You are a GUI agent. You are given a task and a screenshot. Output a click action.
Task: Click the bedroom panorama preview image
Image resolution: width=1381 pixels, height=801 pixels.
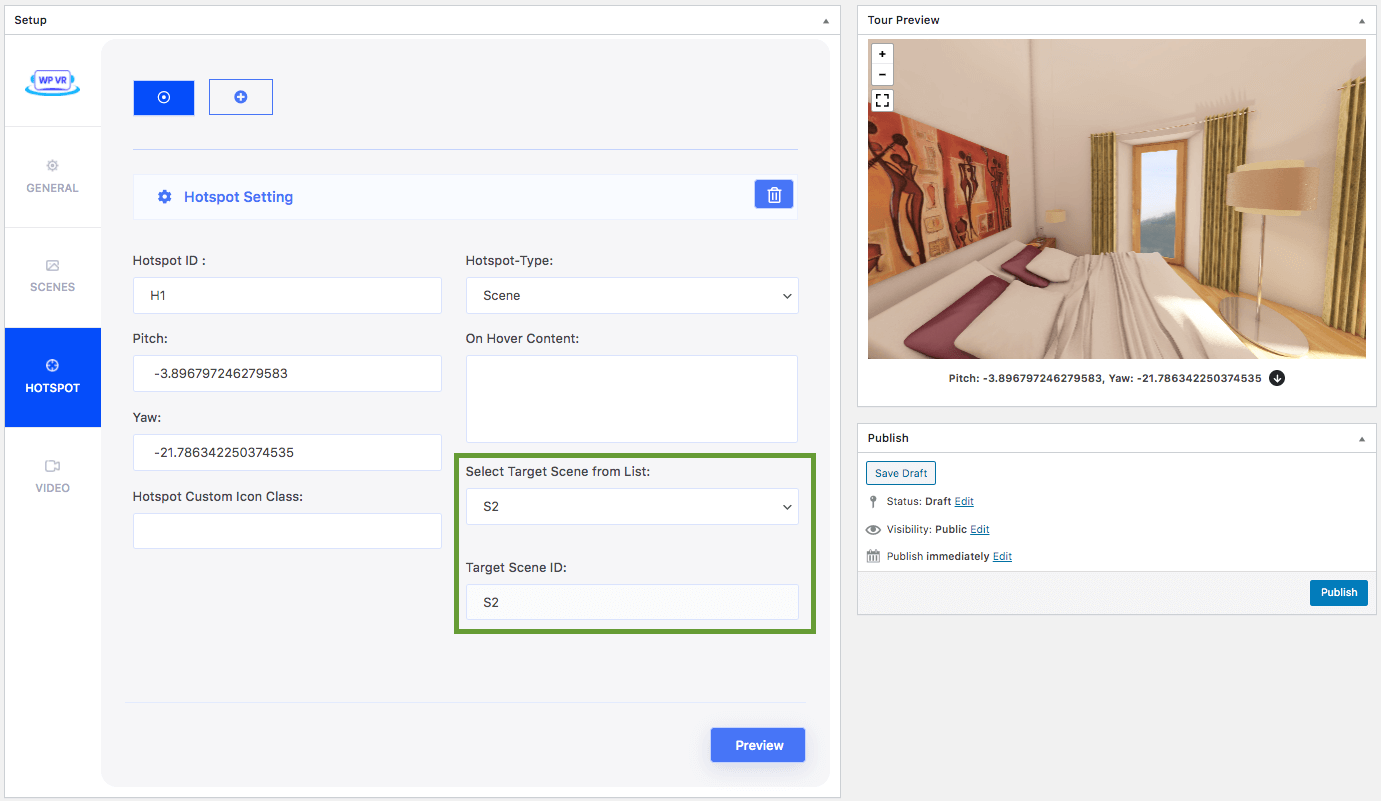1117,199
